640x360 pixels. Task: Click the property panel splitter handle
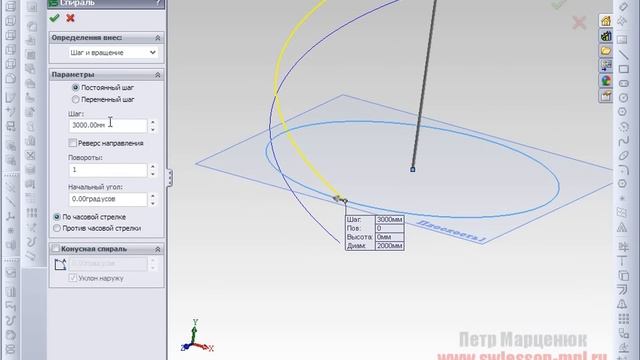tap(169, 178)
